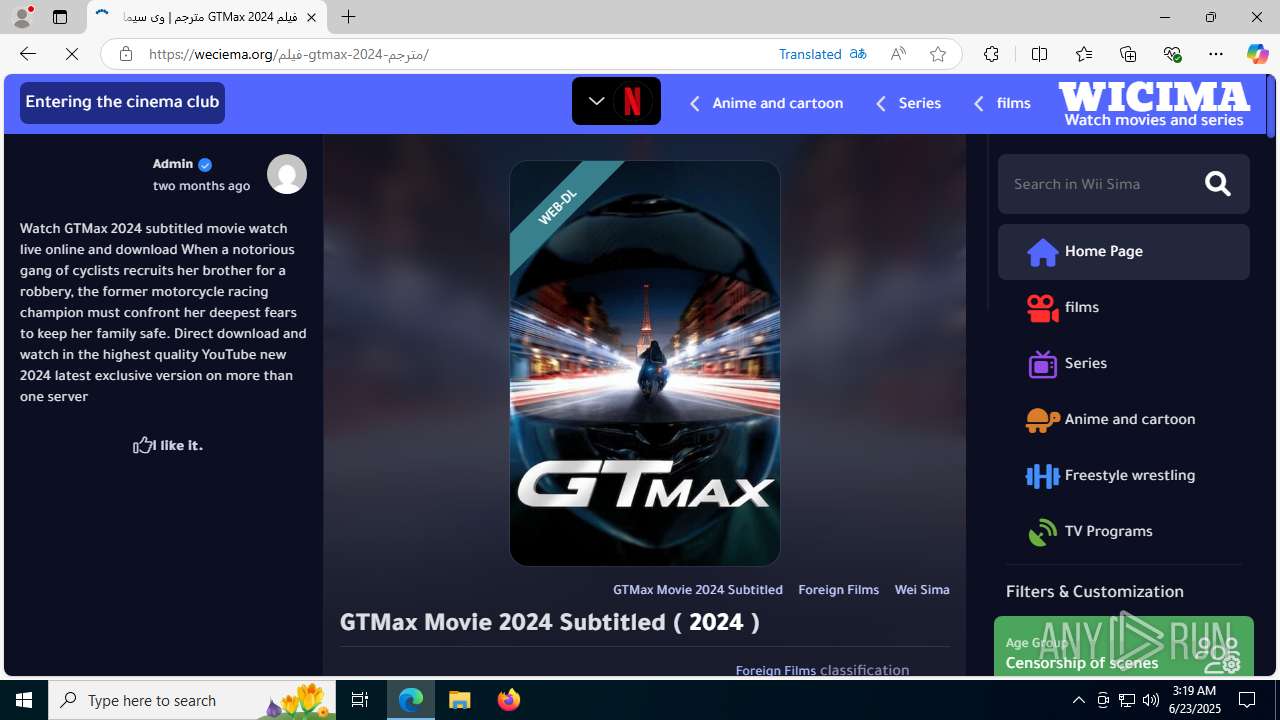
Task: View site information lock icon
Action: [x=125, y=54]
